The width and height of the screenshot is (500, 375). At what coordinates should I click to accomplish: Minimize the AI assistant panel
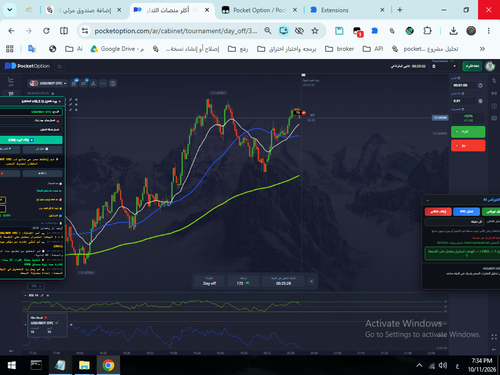pos(427,200)
